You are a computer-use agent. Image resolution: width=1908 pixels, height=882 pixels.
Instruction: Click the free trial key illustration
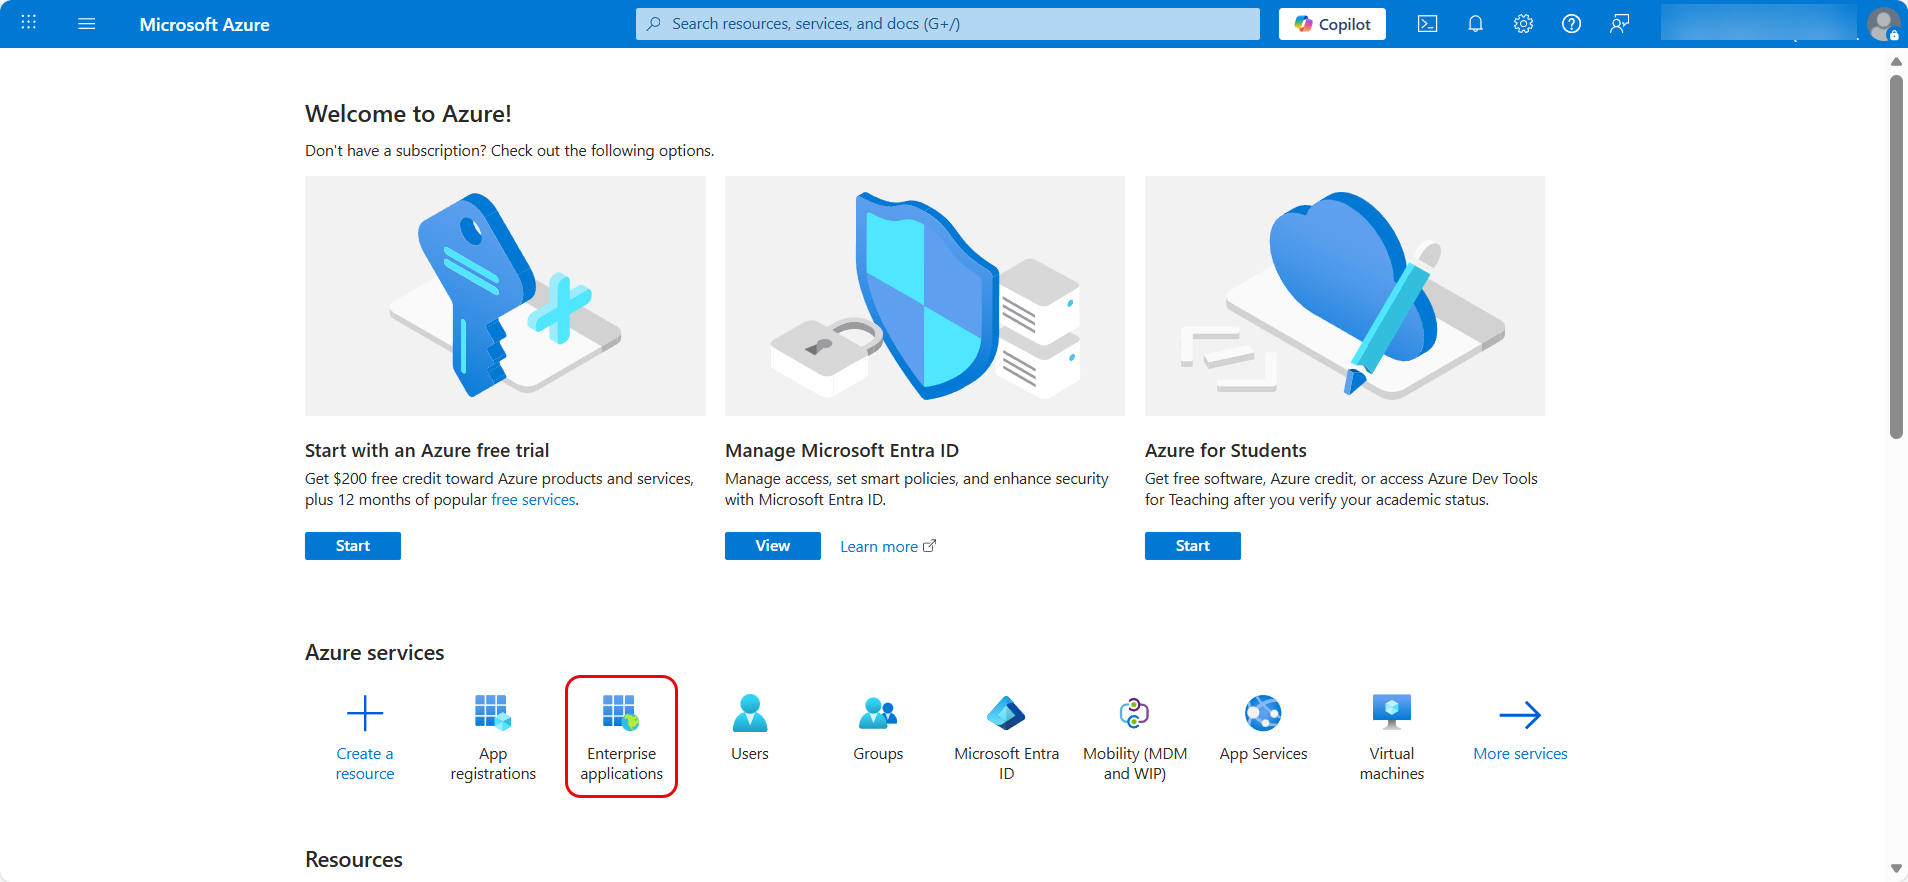point(505,296)
